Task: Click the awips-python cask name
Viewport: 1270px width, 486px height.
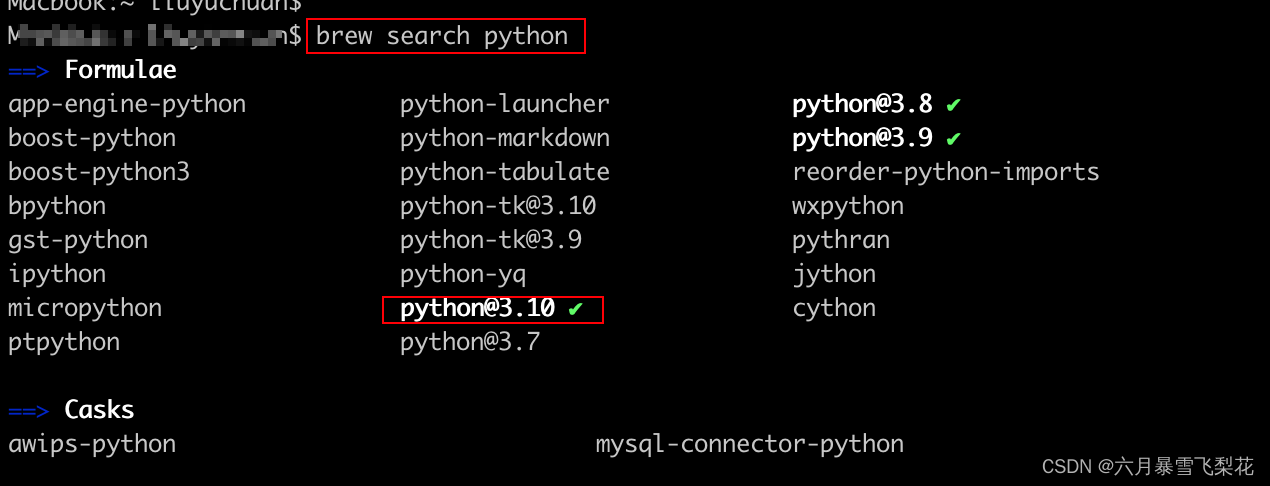Action: pyautogui.click(x=92, y=444)
